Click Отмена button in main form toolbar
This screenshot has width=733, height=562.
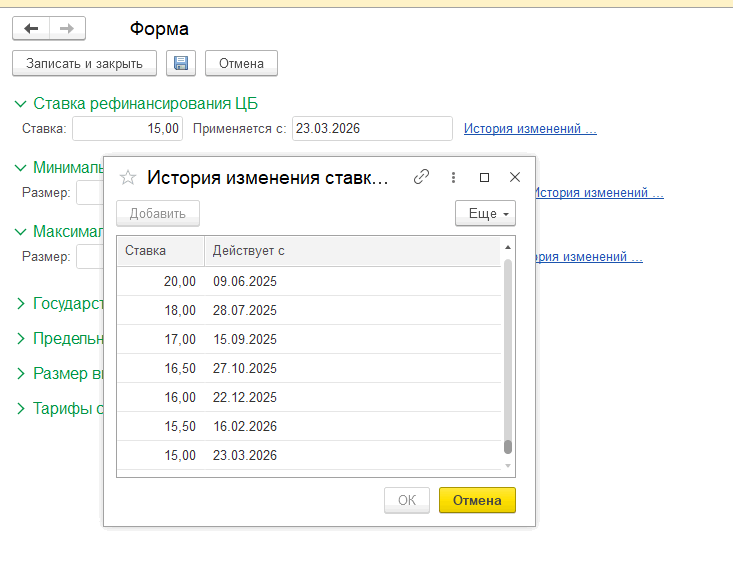click(x=241, y=63)
